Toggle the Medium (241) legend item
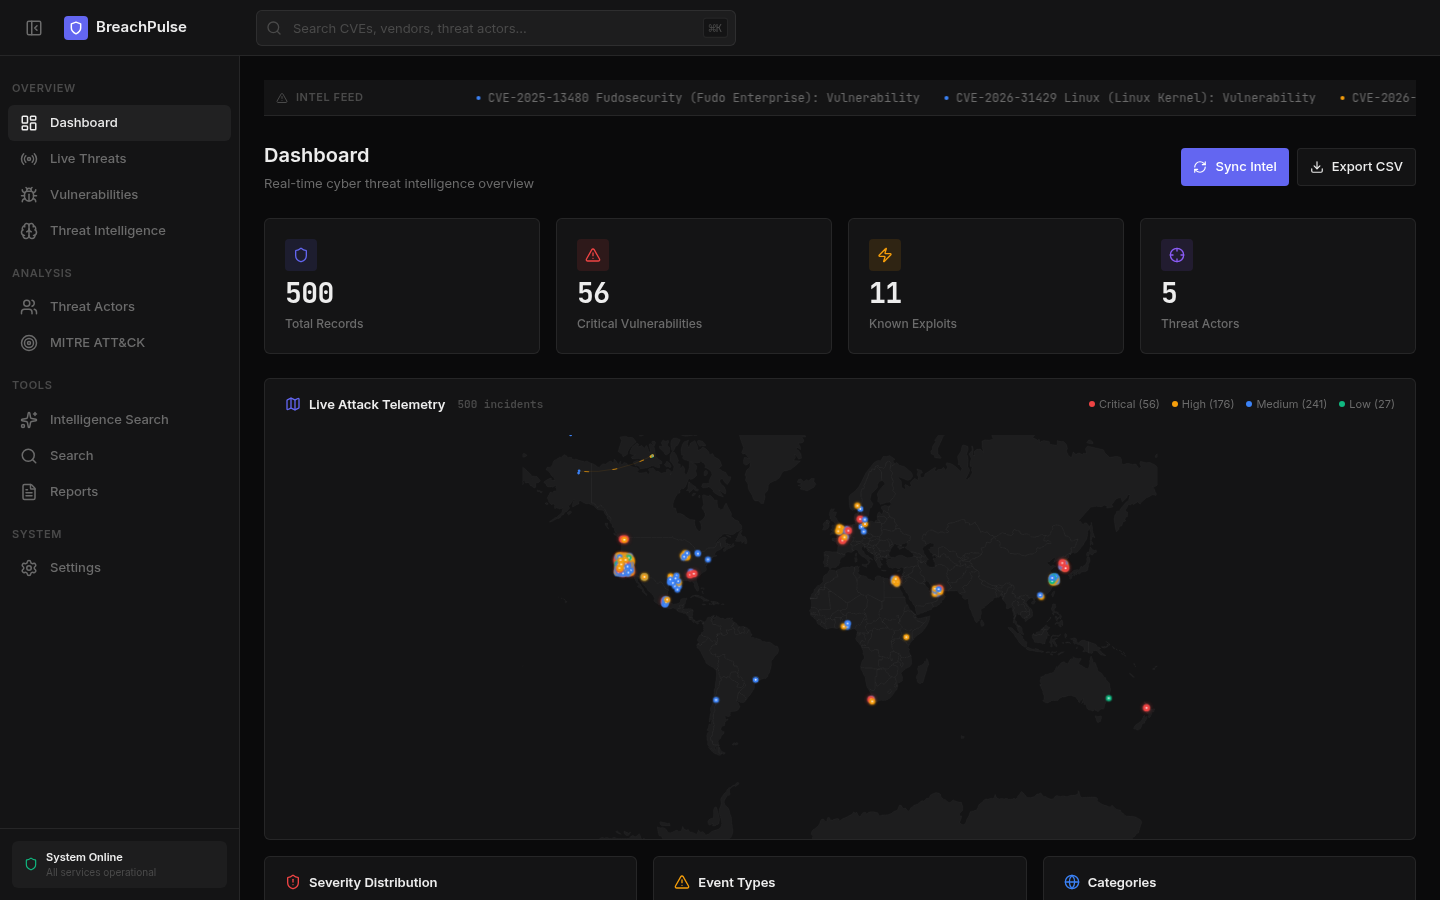The height and width of the screenshot is (900, 1440). click(1286, 404)
